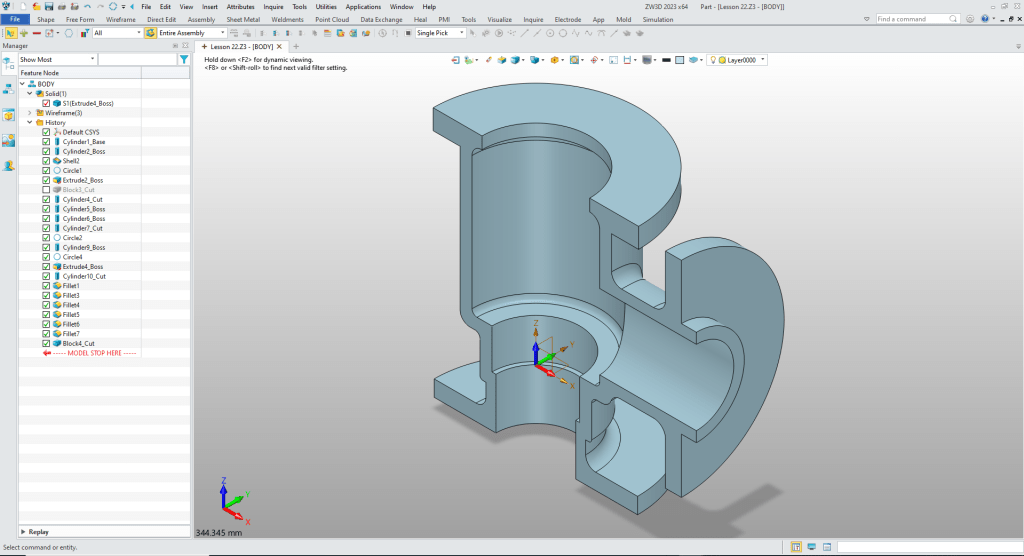
Task: Click the MODEL STOP HERE marker
Action: pyautogui.click(x=94, y=353)
